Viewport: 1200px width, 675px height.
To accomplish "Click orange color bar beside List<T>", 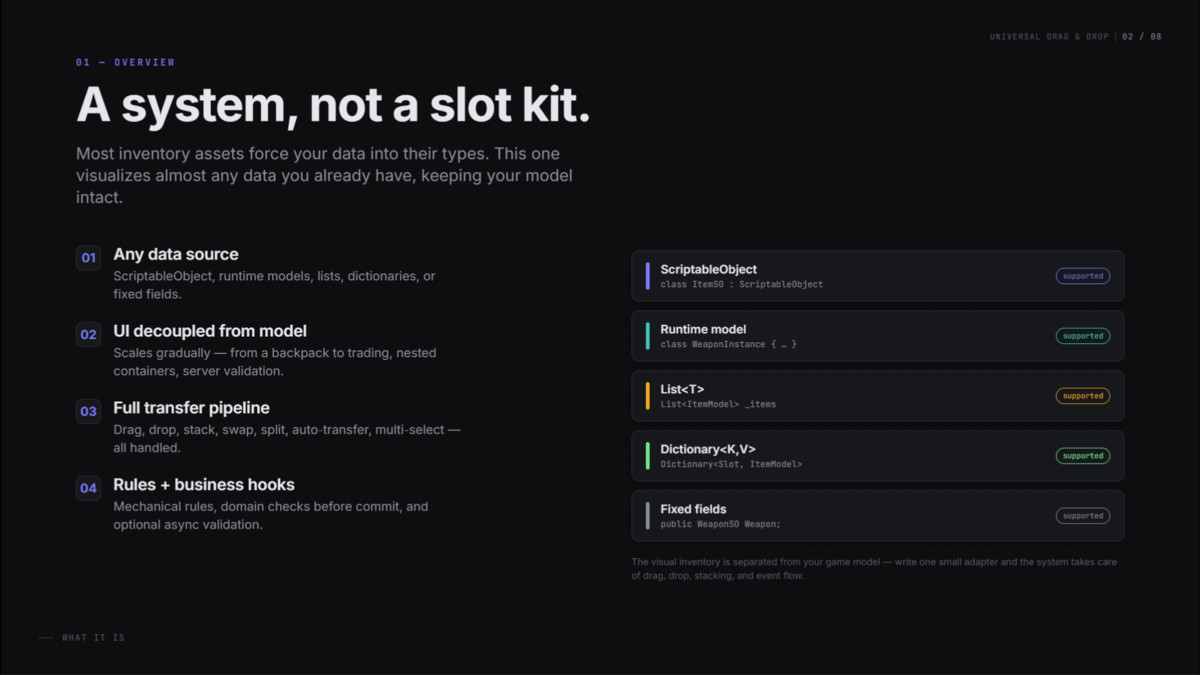I will click(648, 396).
